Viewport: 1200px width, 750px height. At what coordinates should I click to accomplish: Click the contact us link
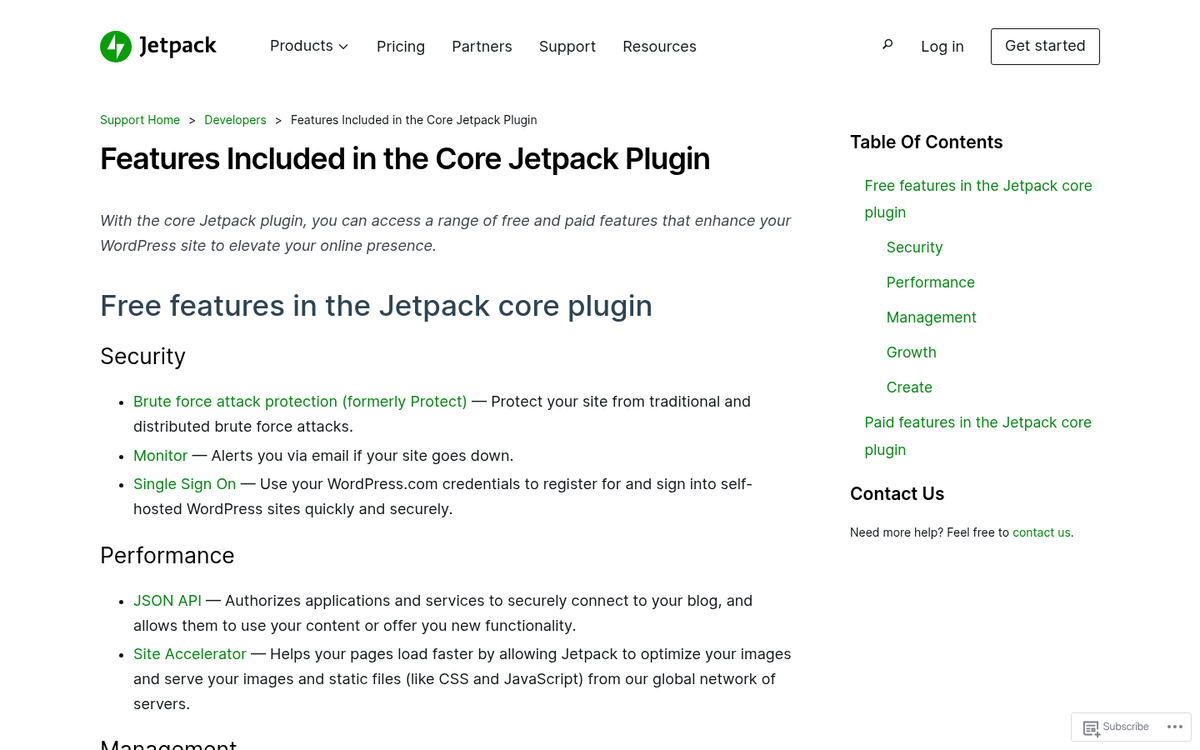1041,532
